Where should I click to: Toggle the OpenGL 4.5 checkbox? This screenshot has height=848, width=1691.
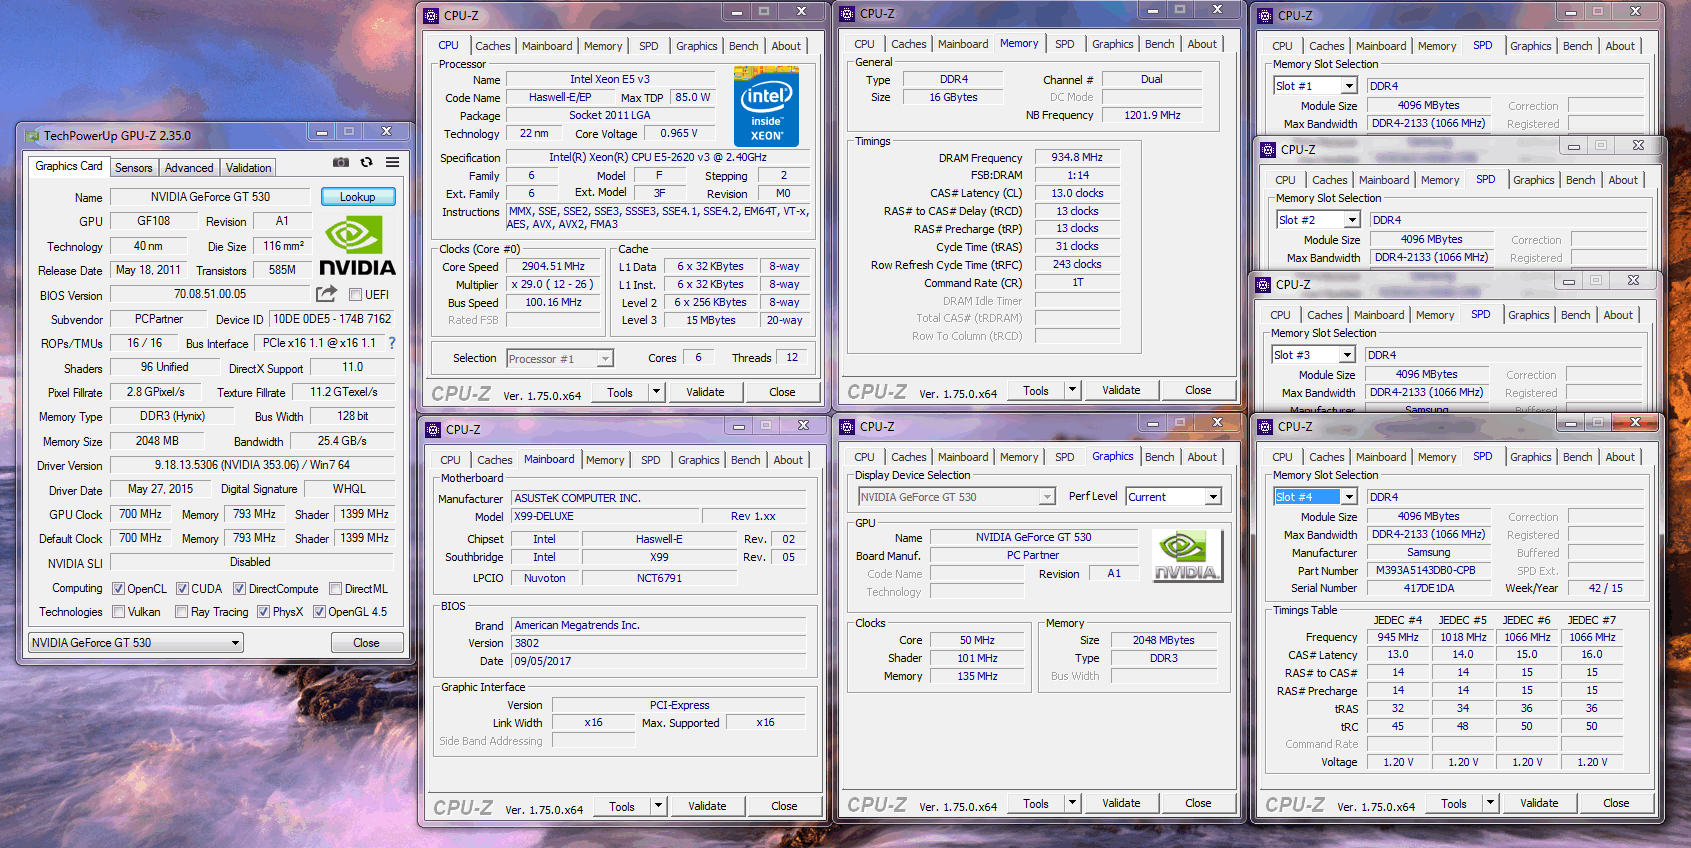[319, 612]
